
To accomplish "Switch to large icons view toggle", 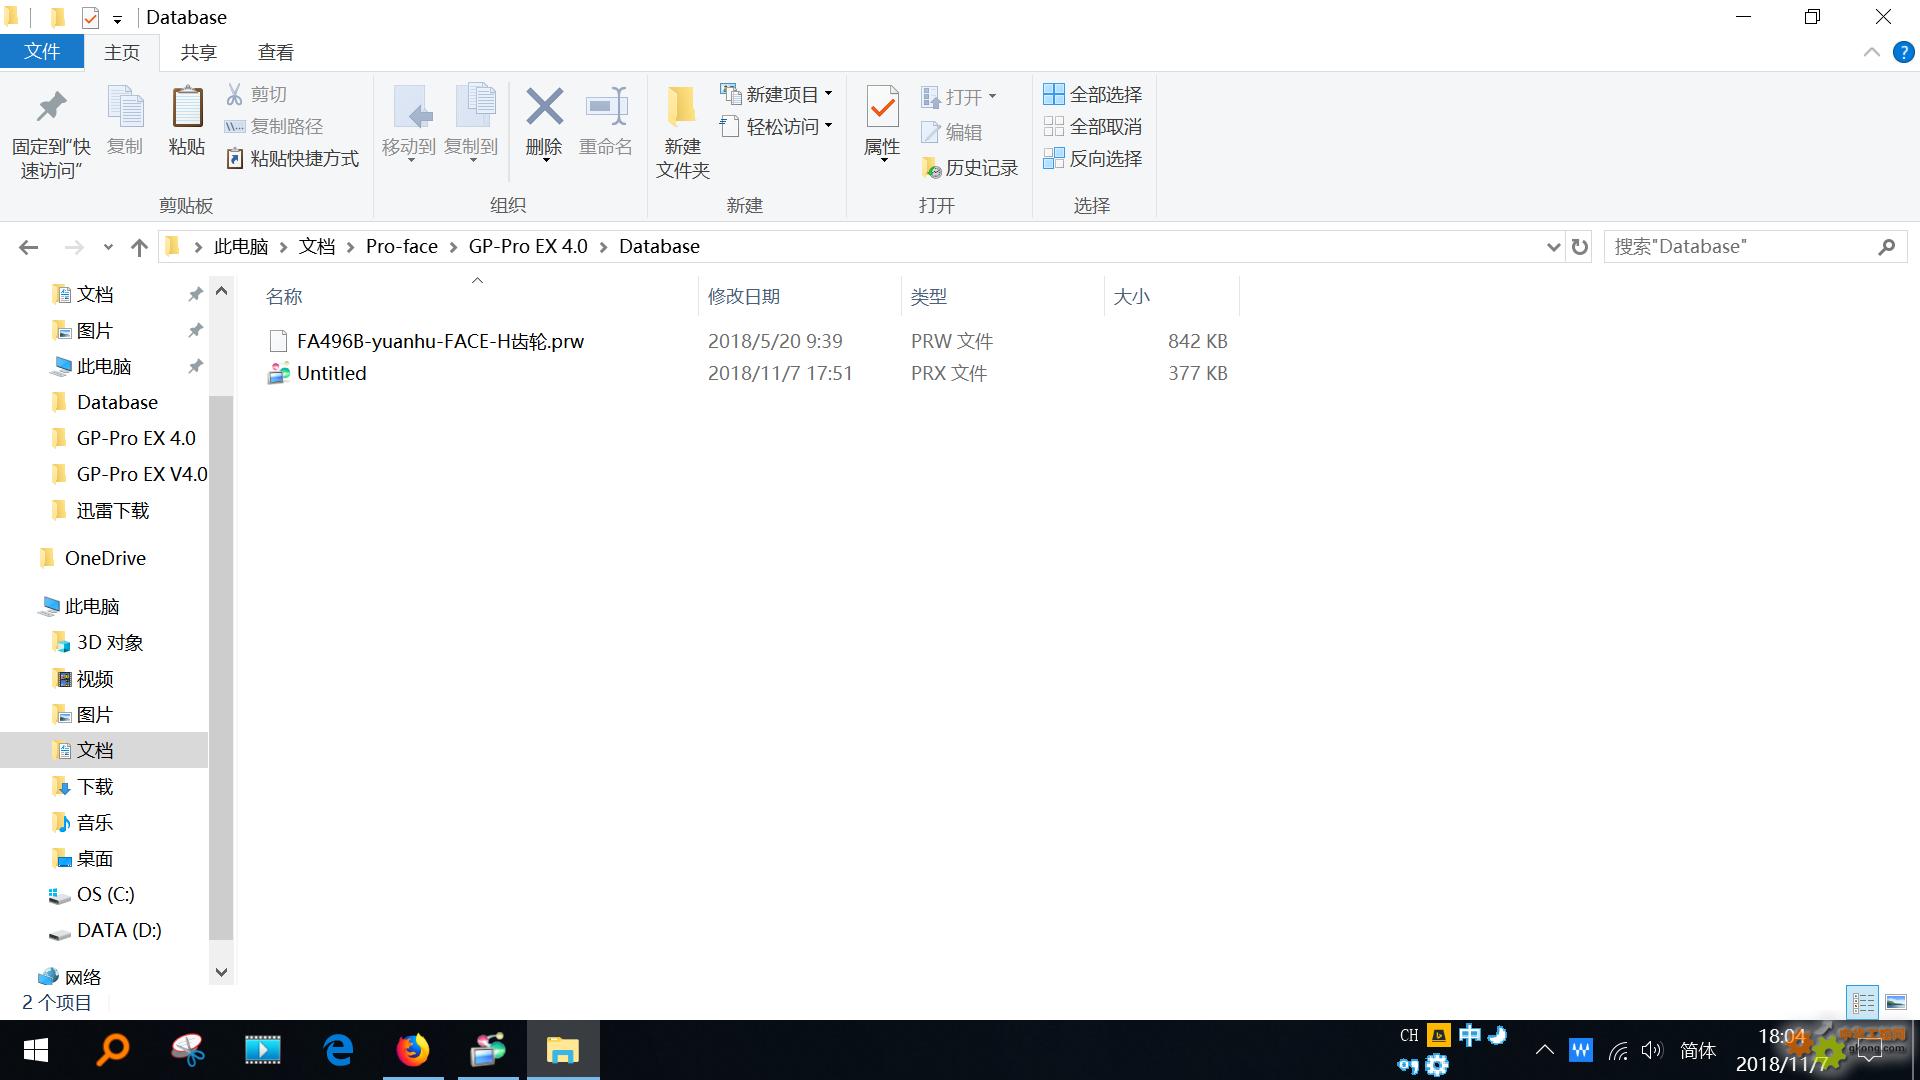I will coord(1895,1002).
